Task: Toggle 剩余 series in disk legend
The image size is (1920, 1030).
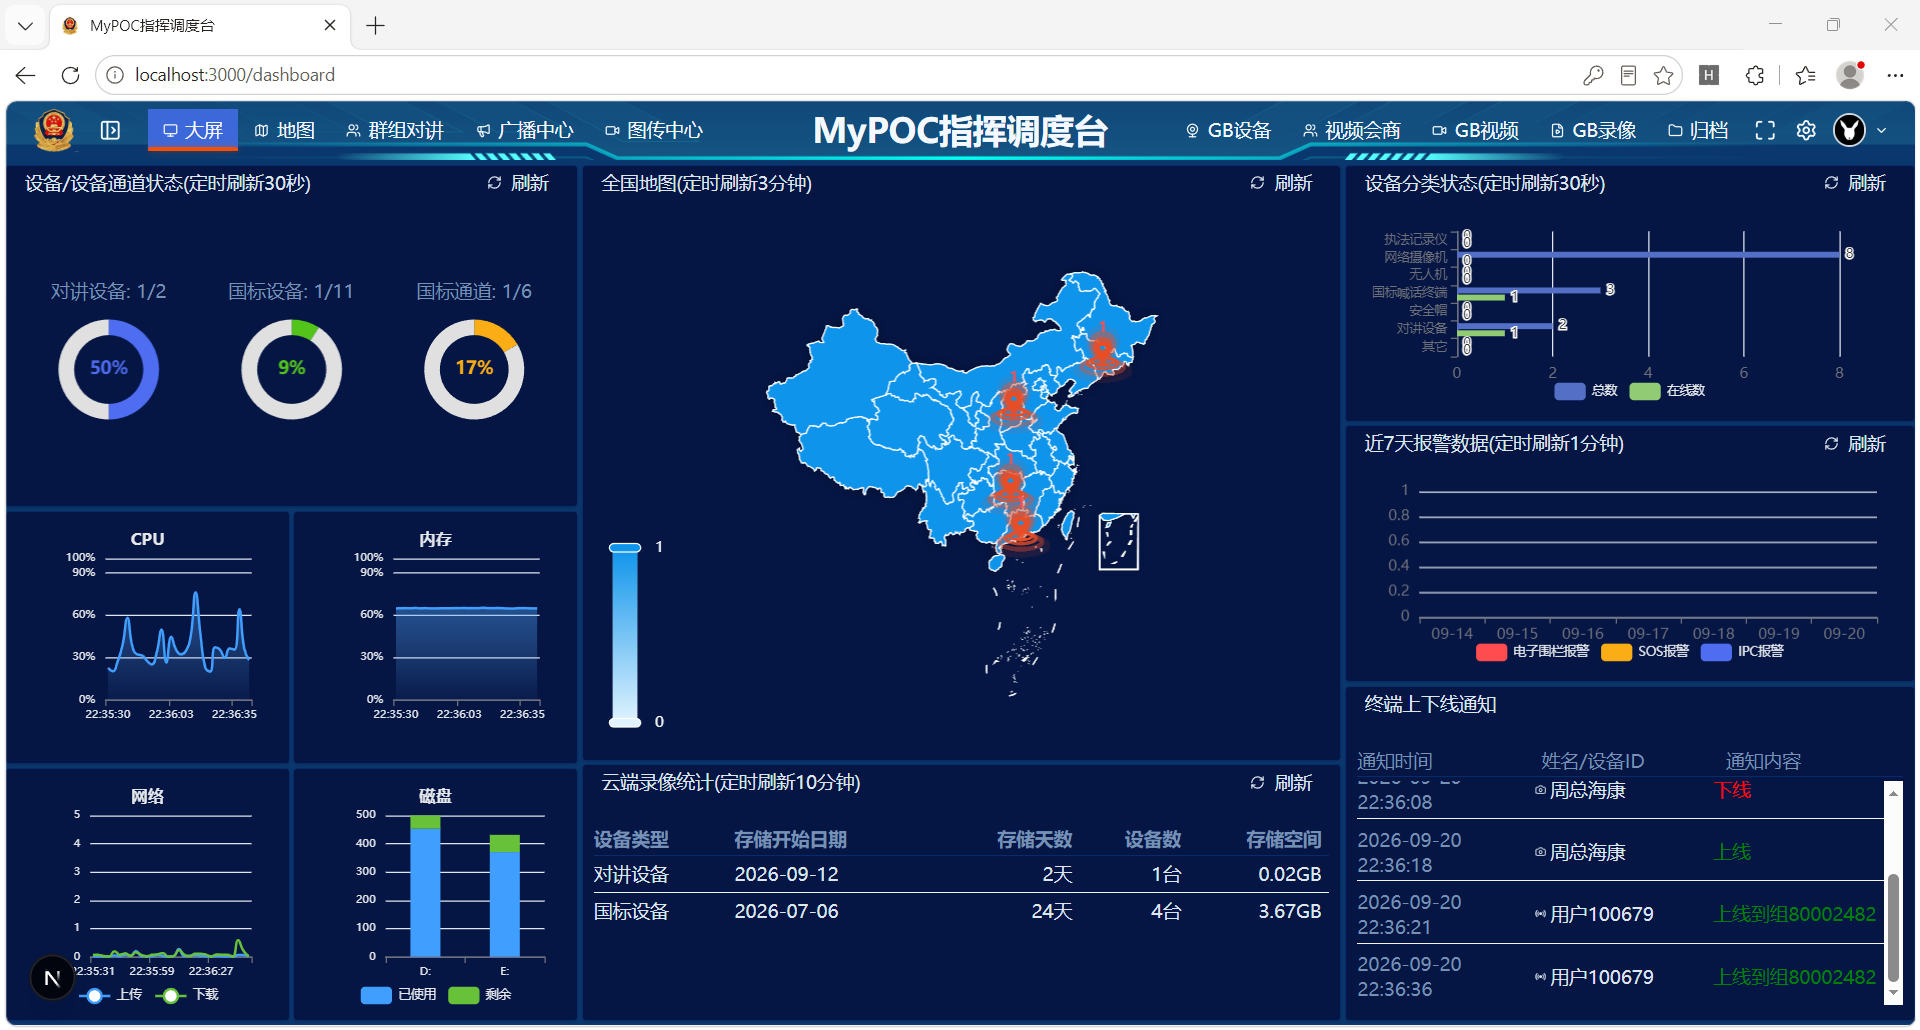Action: (480, 995)
